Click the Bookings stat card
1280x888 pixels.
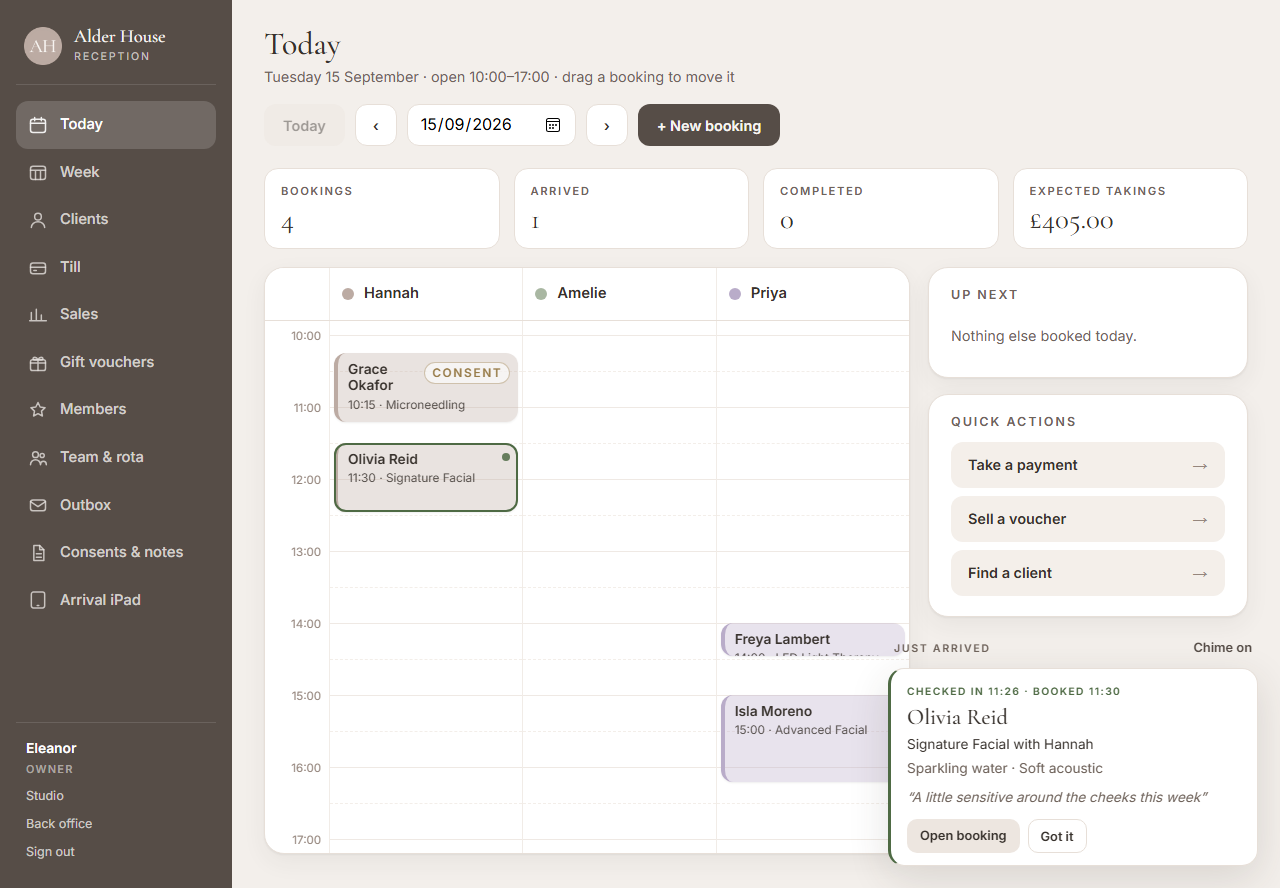[382, 208]
